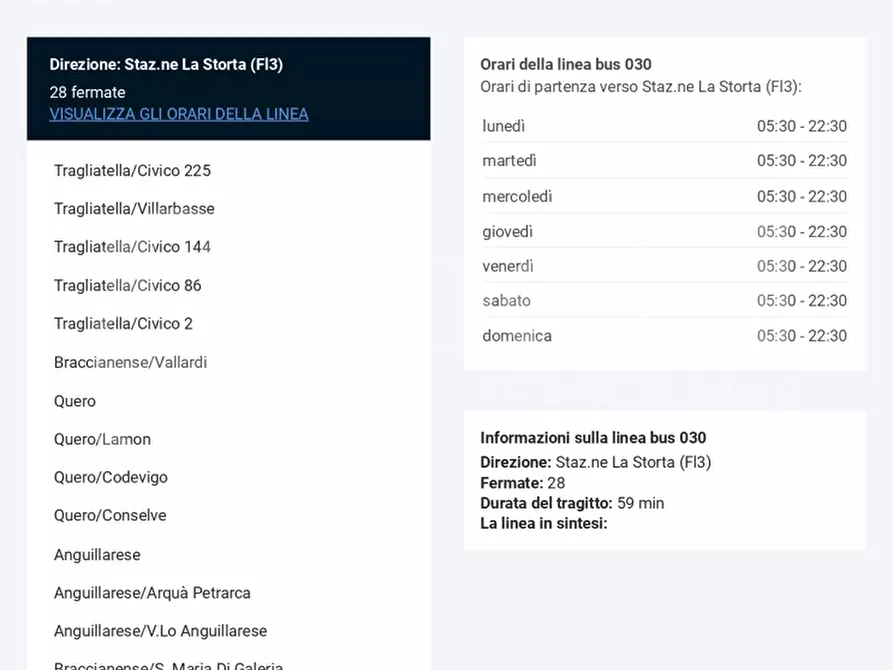Click the Braccianense/Vallardi stop
Screen dimensions: 893x670
[130, 362]
